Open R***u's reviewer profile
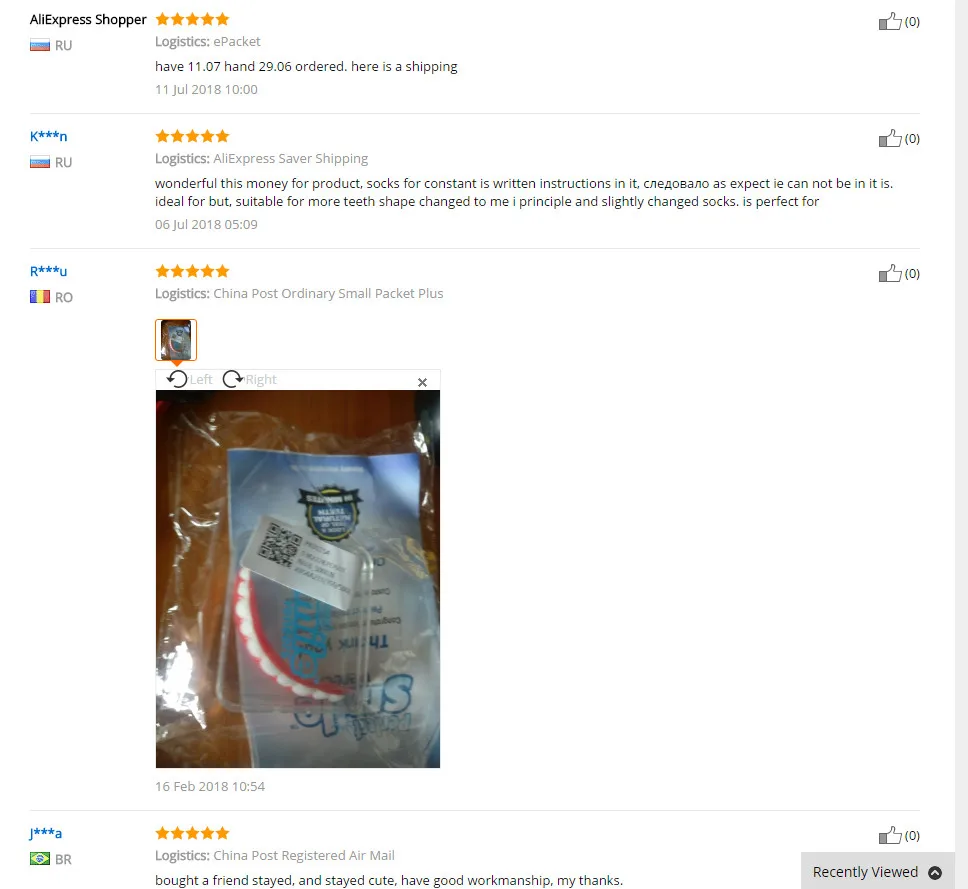This screenshot has width=968, height=889. coord(48,271)
